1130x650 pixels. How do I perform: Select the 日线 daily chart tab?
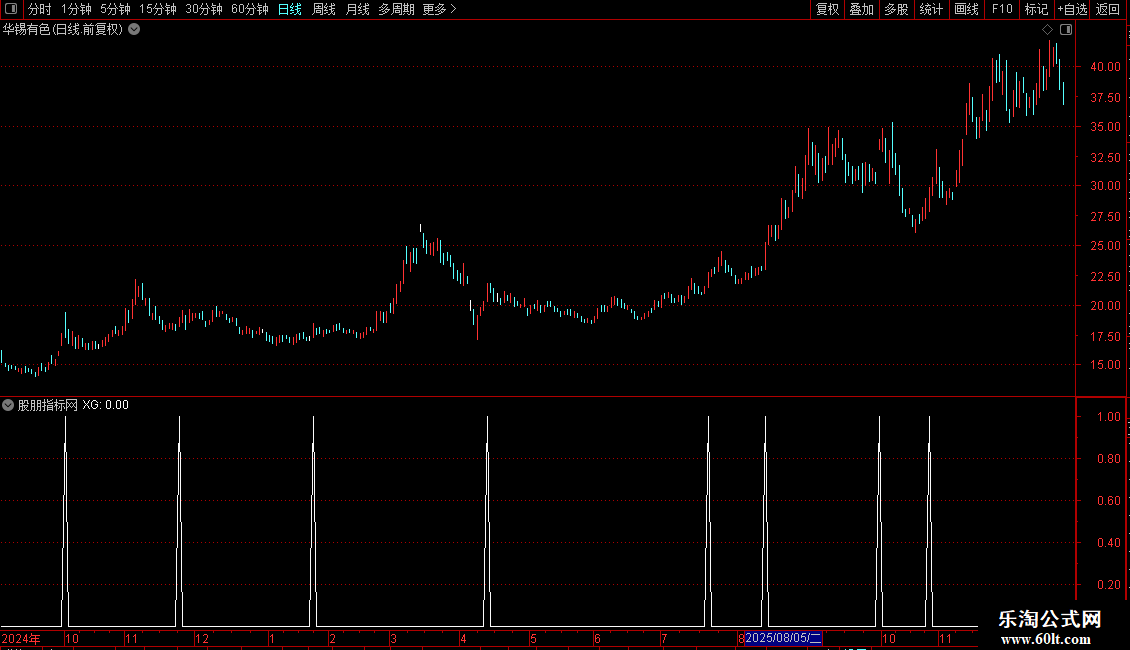point(290,9)
